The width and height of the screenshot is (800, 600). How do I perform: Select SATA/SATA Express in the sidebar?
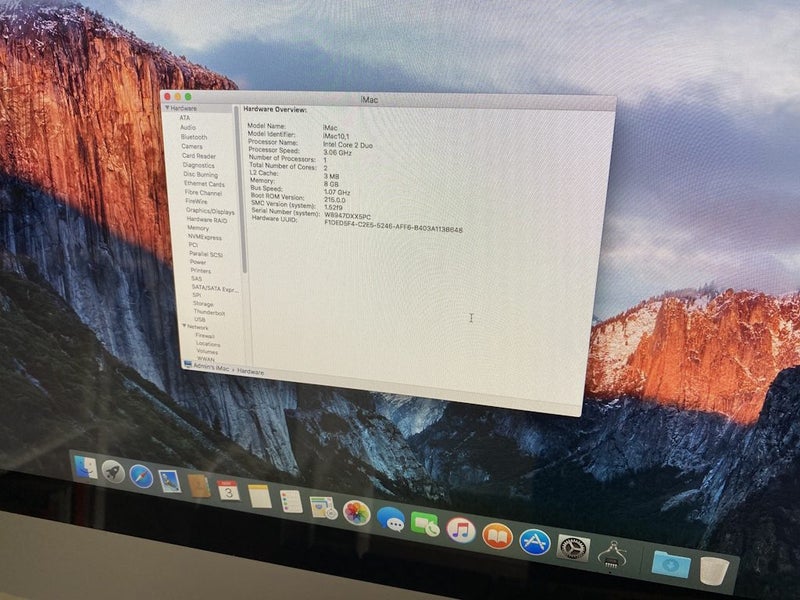pyautogui.click(x=215, y=288)
